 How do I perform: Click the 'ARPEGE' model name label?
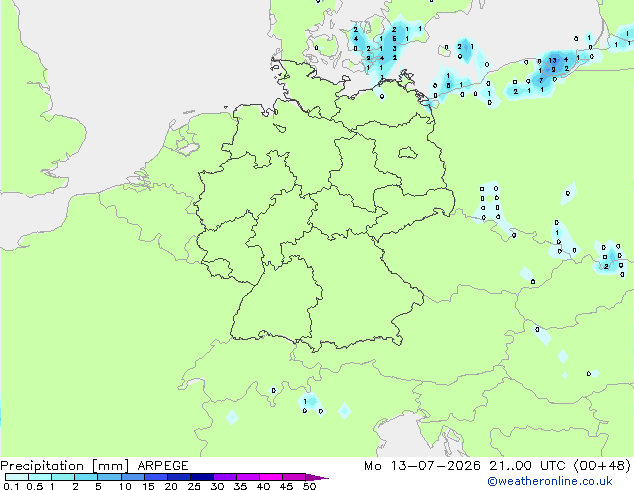tap(163, 466)
